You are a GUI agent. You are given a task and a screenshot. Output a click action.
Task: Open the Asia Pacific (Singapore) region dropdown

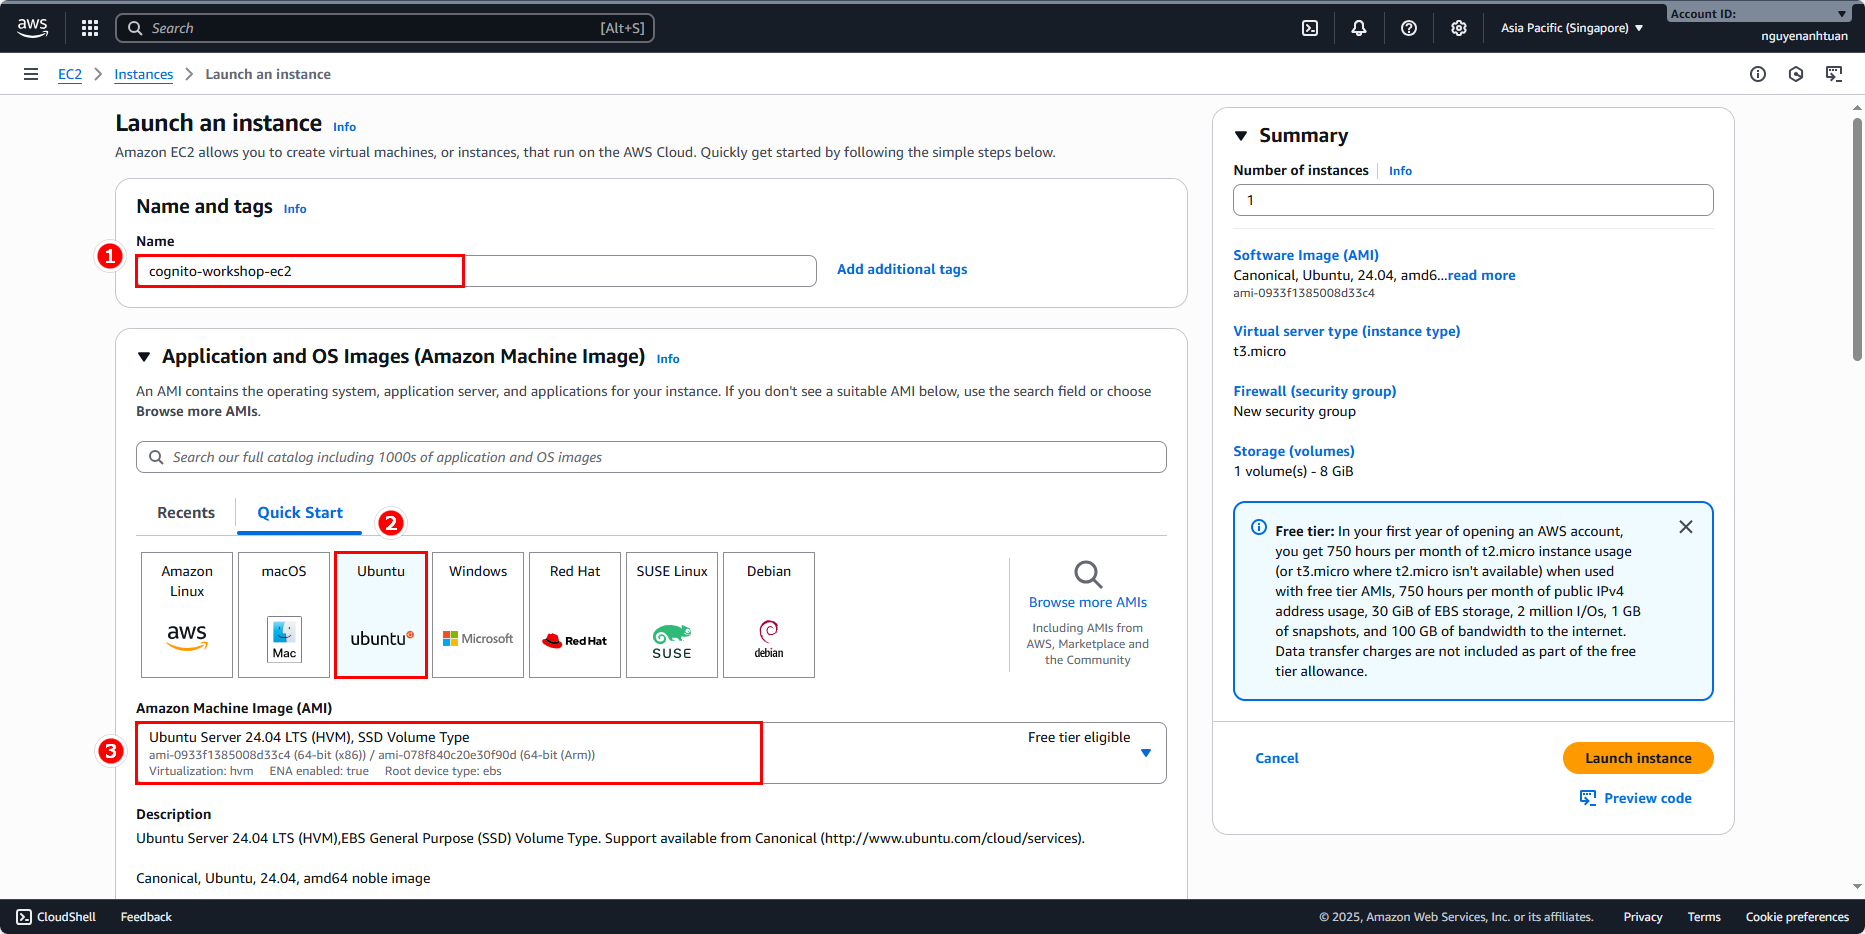(x=1571, y=28)
